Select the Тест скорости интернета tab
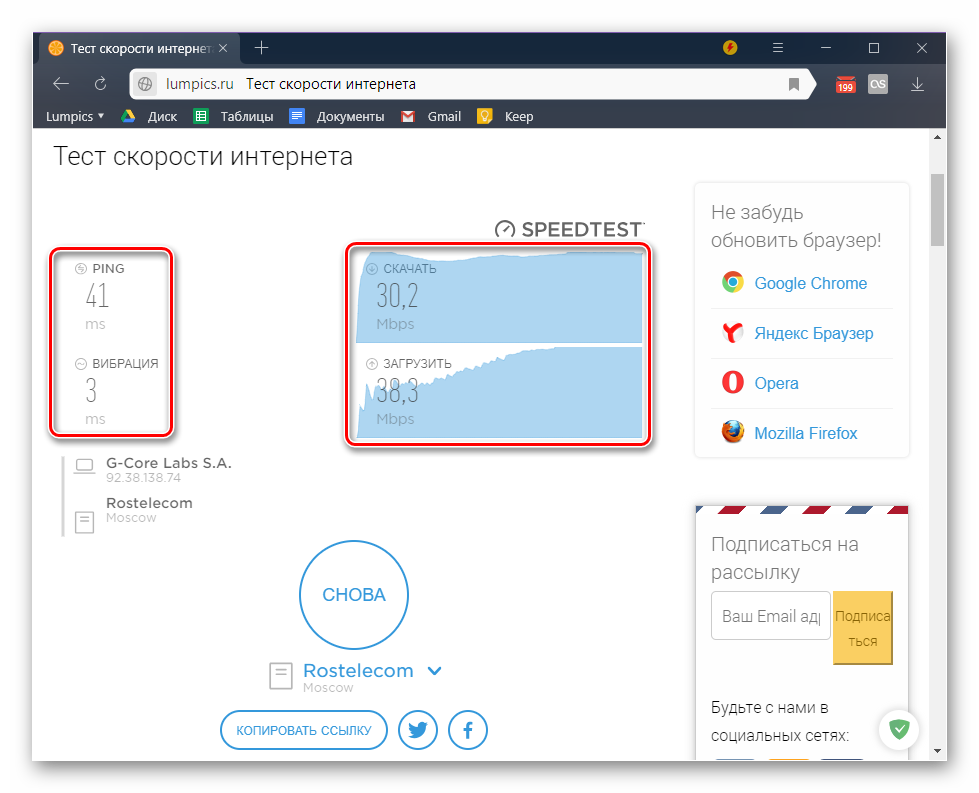This screenshot has height=793, width=979. [x=140, y=48]
